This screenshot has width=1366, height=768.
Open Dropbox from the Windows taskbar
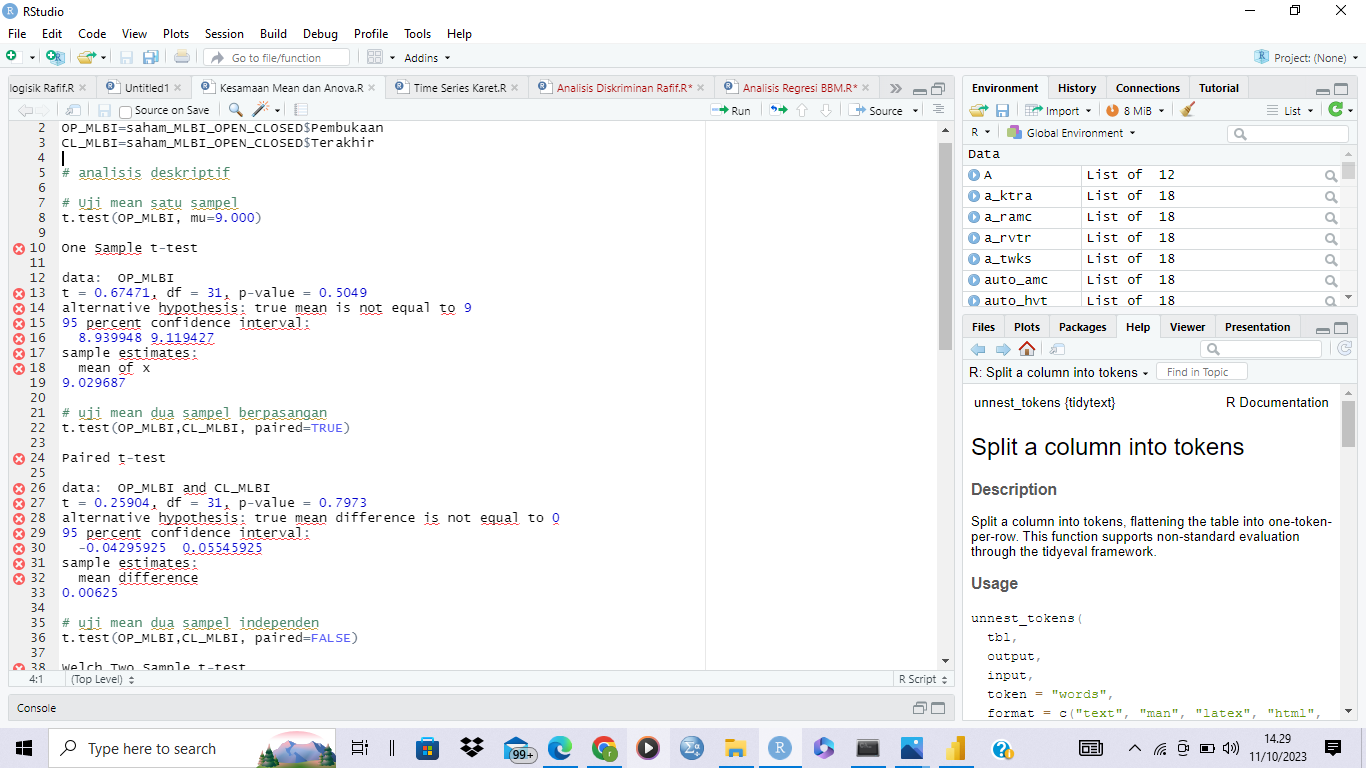click(472, 748)
